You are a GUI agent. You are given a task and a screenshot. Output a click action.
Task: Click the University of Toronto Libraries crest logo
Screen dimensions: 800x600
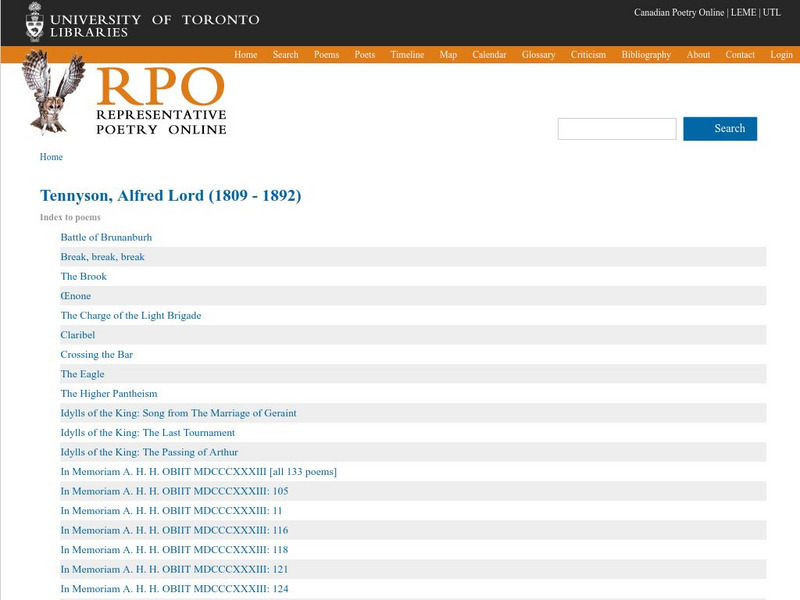(35, 22)
